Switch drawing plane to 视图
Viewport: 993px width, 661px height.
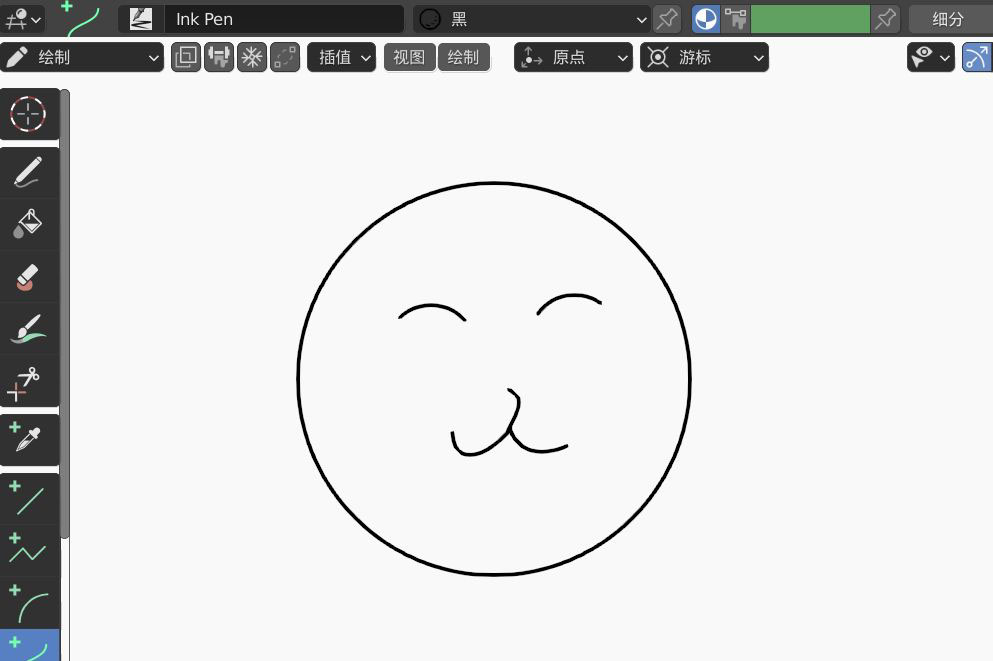(409, 57)
